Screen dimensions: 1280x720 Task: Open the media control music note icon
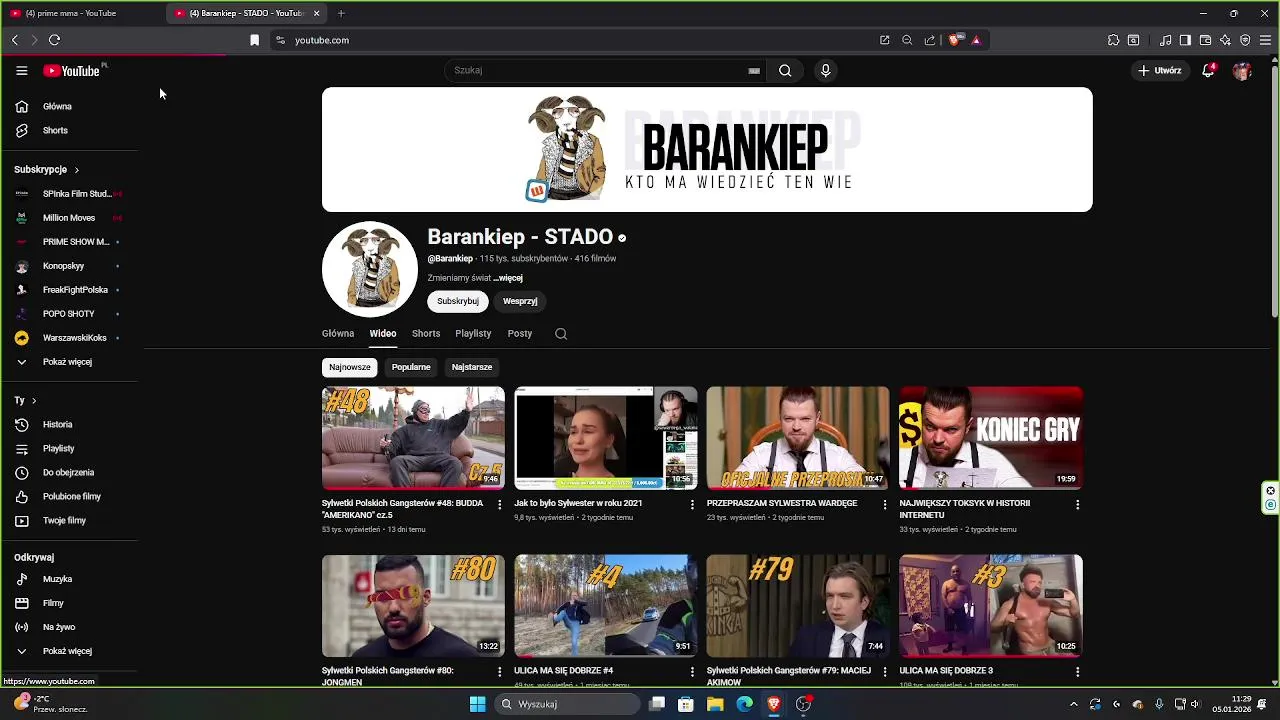tap(1165, 40)
